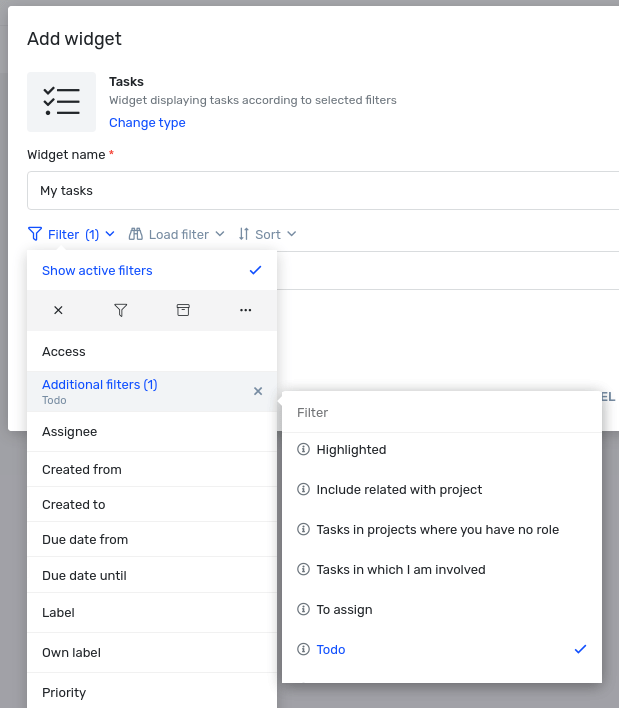This screenshot has height=708, width=619.
Task: Open the Load filter dropdown
Action: pos(177,234)
